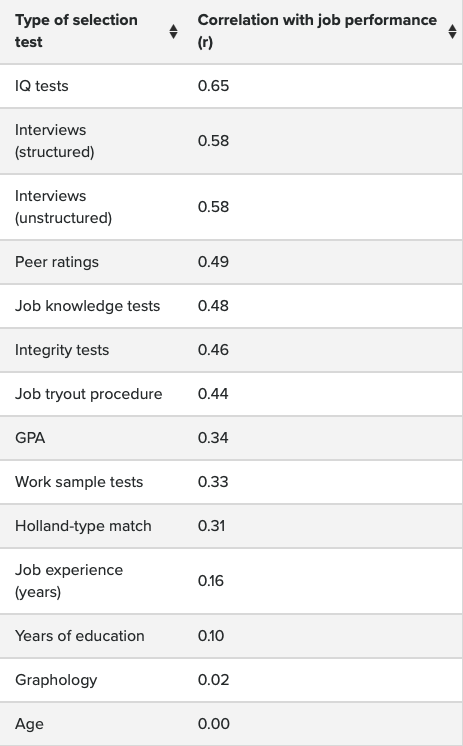Click the Type of selection test header
This screenshot has width=463, height=746.
76,31
